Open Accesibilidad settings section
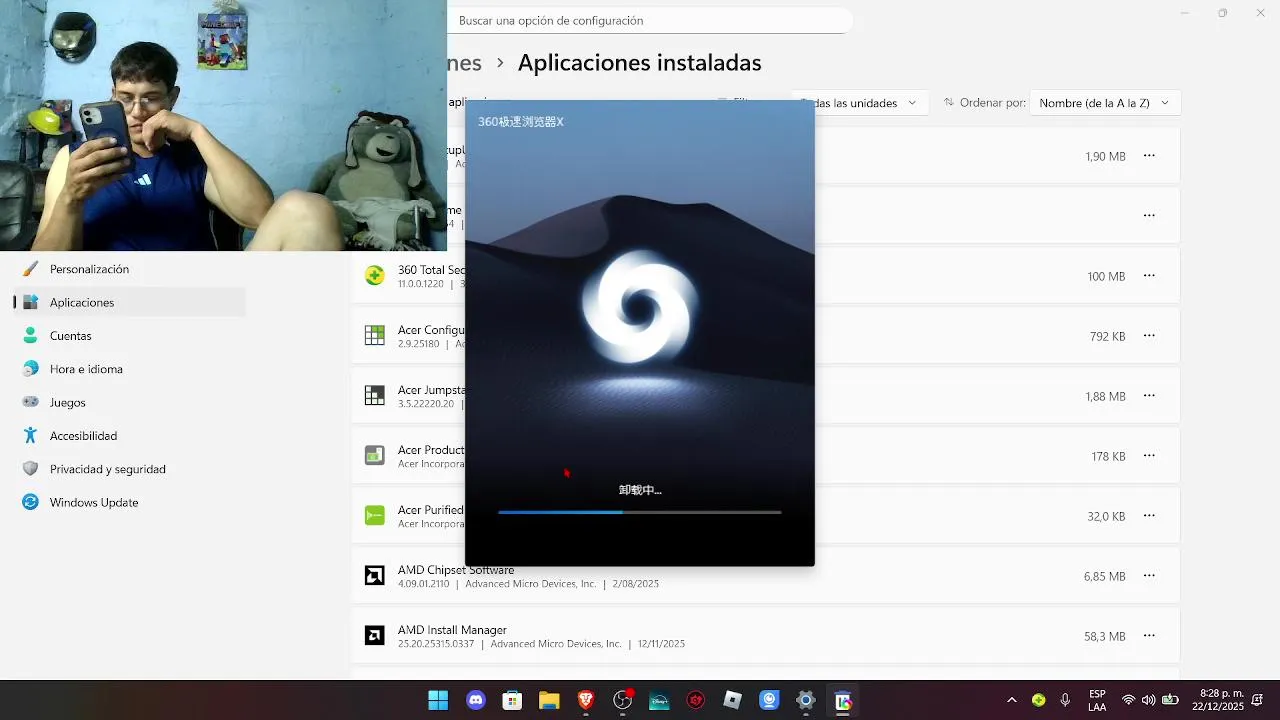 [130, 436]
